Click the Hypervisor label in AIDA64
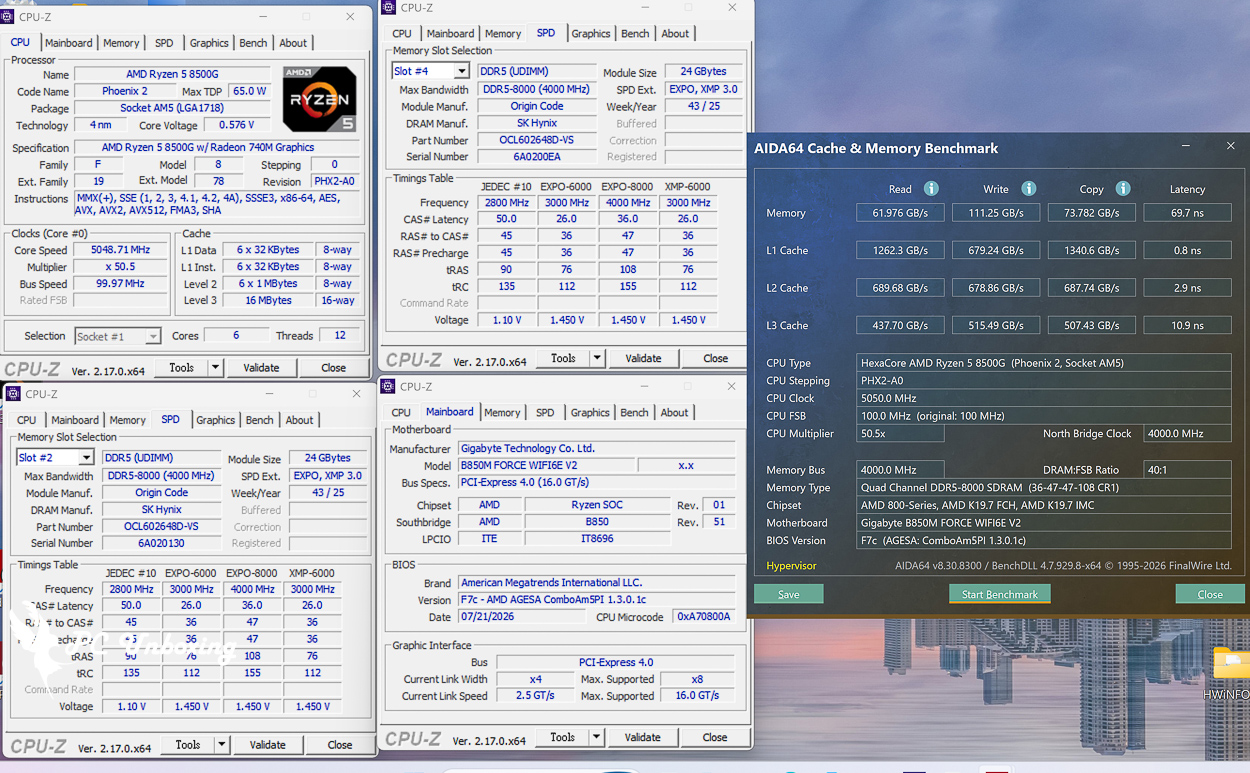 (791, 566)
